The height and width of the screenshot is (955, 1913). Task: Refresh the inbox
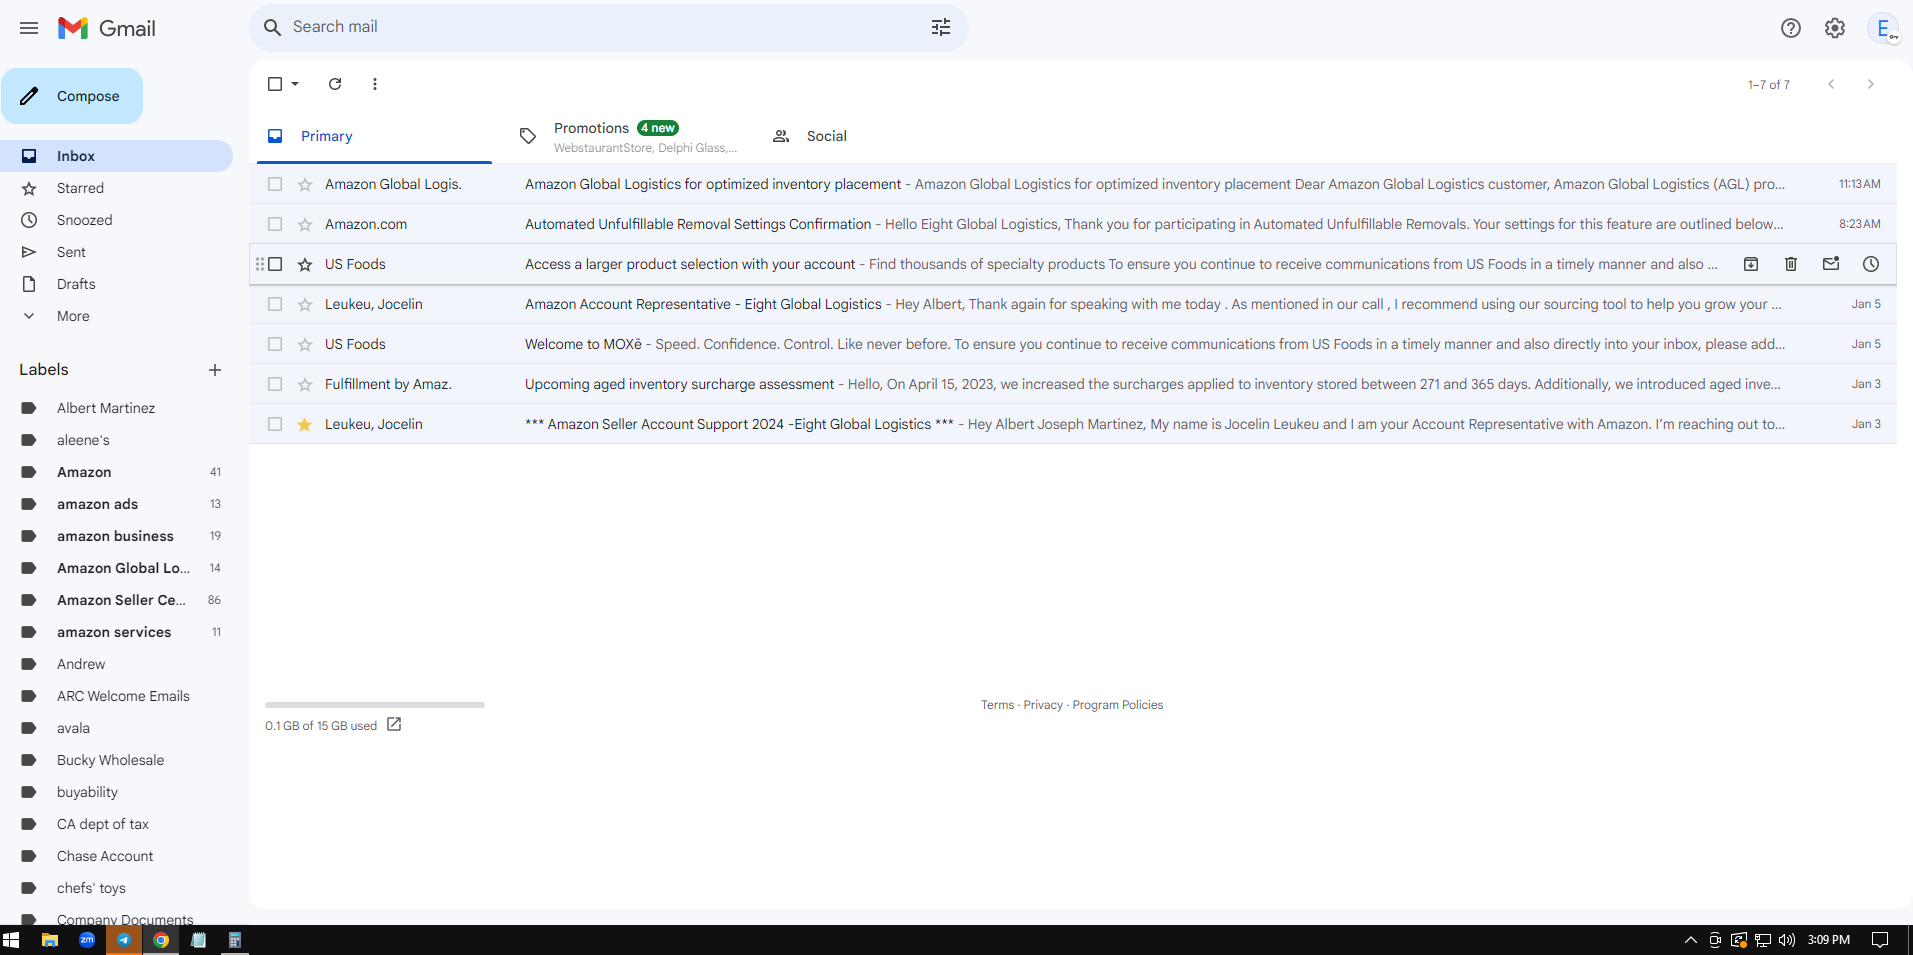[335, 84]
